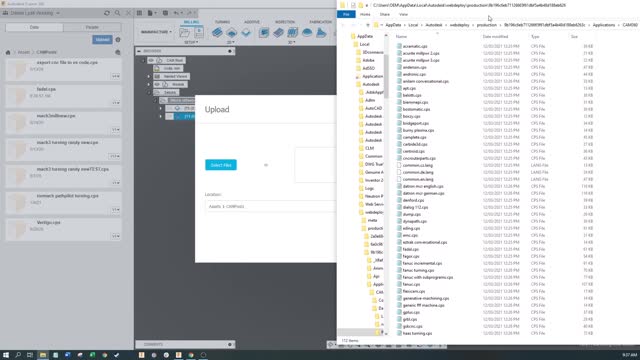This screenshot has height=360, width=640.
Task: Open Adobe folder in Explorer tree
Action: tap(368, 60)
